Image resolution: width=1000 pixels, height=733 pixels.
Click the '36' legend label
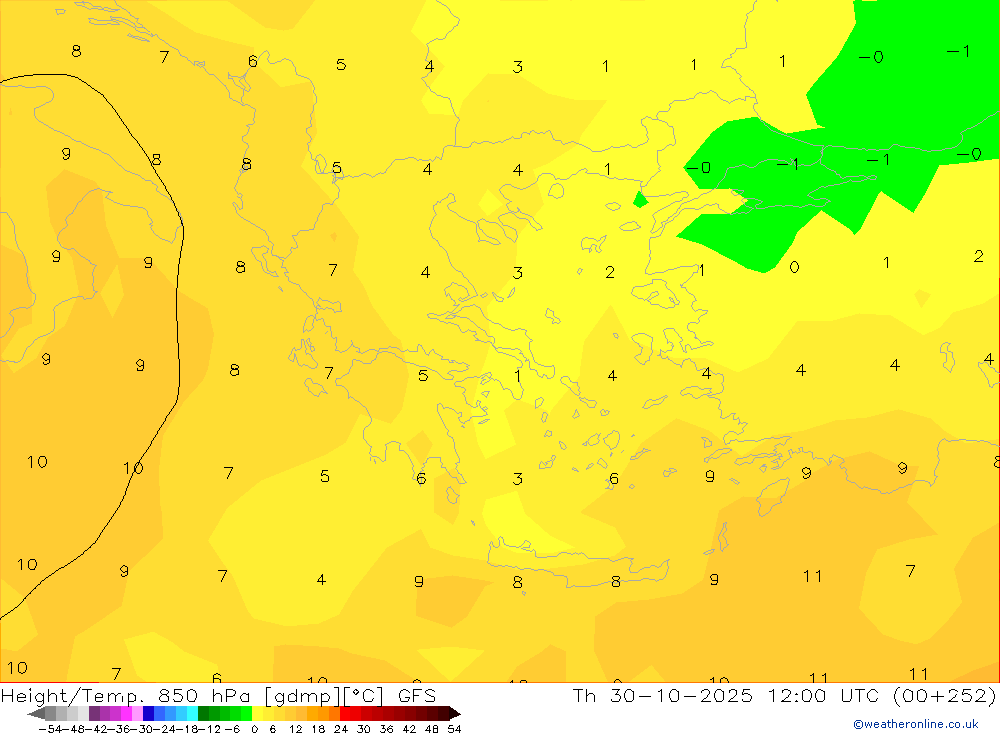coord(386,729)
